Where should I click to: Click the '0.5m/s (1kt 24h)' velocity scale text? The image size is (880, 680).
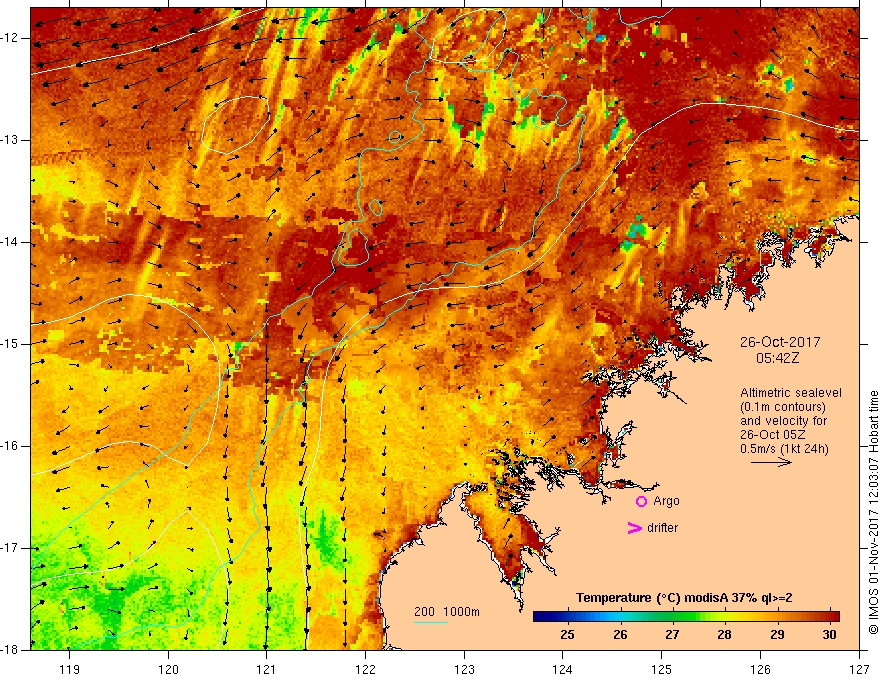[784, 449]
